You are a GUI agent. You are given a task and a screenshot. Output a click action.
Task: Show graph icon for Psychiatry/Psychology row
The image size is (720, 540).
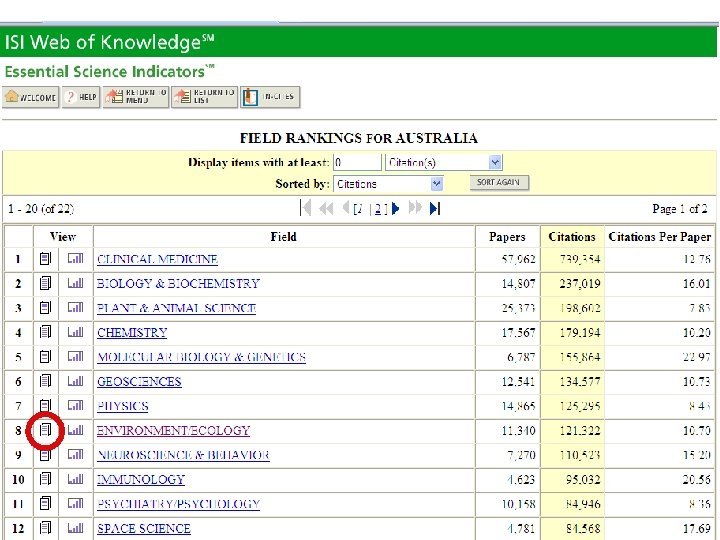[75, 504]
